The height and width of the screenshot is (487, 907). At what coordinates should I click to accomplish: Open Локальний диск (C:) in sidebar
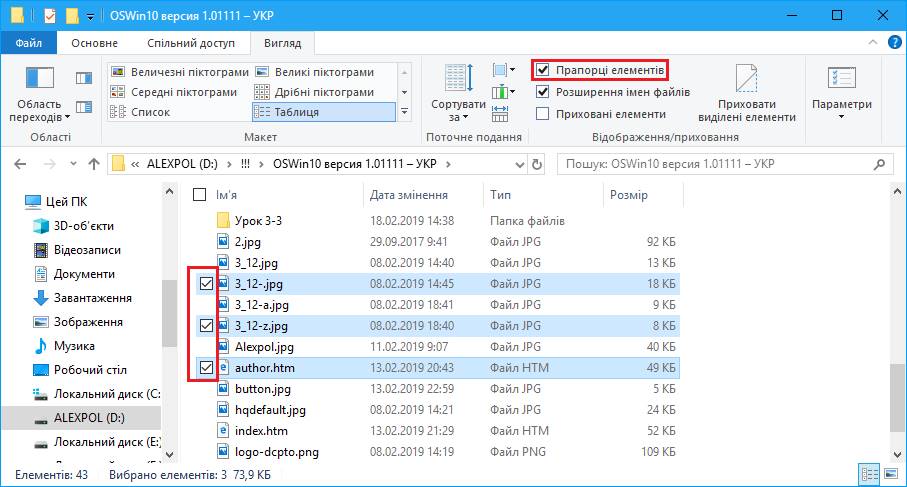click(x=107, y=394)
